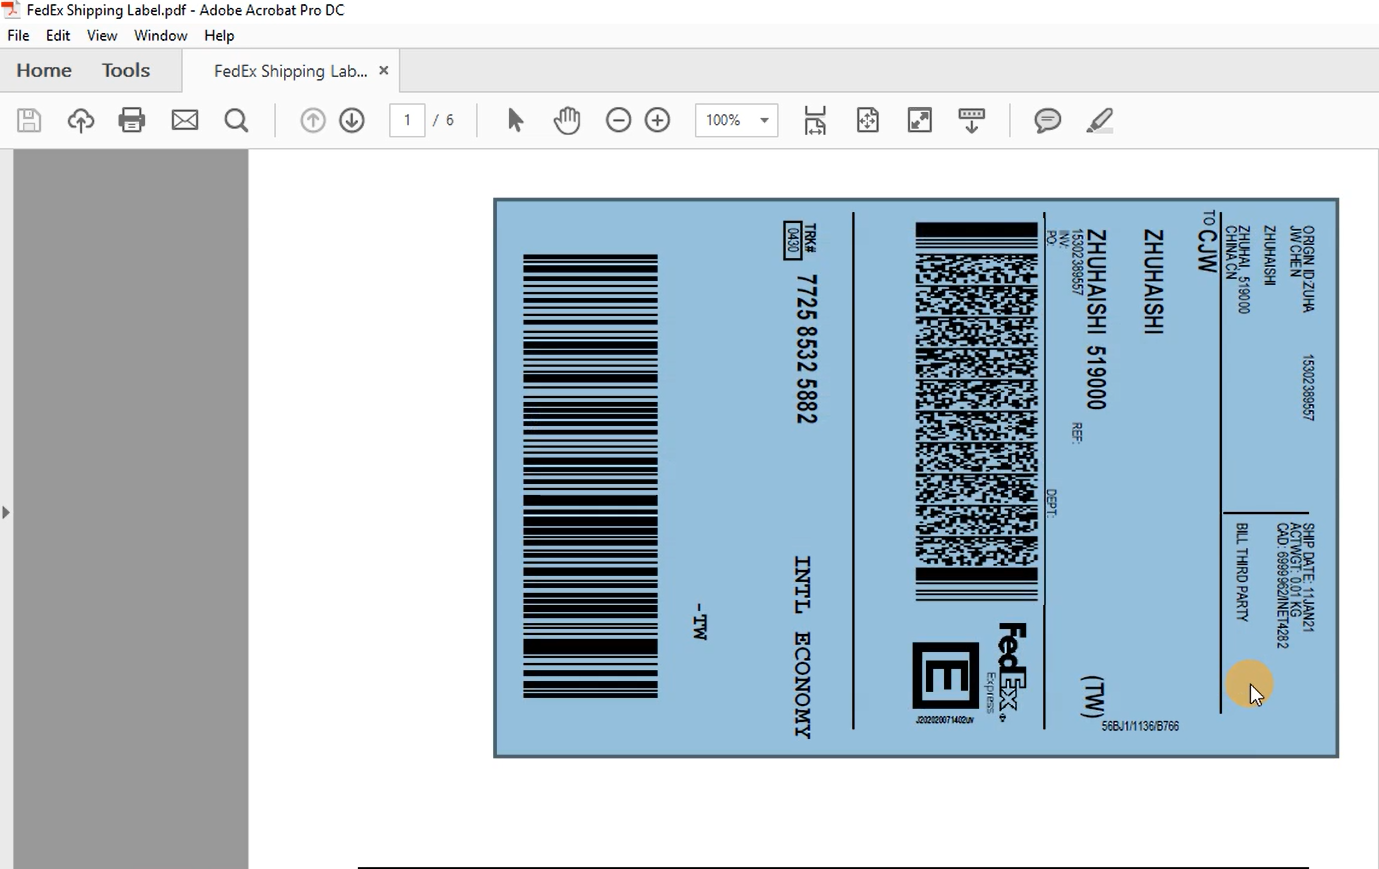Click the fit width scrolling icon

coord(815,121)
